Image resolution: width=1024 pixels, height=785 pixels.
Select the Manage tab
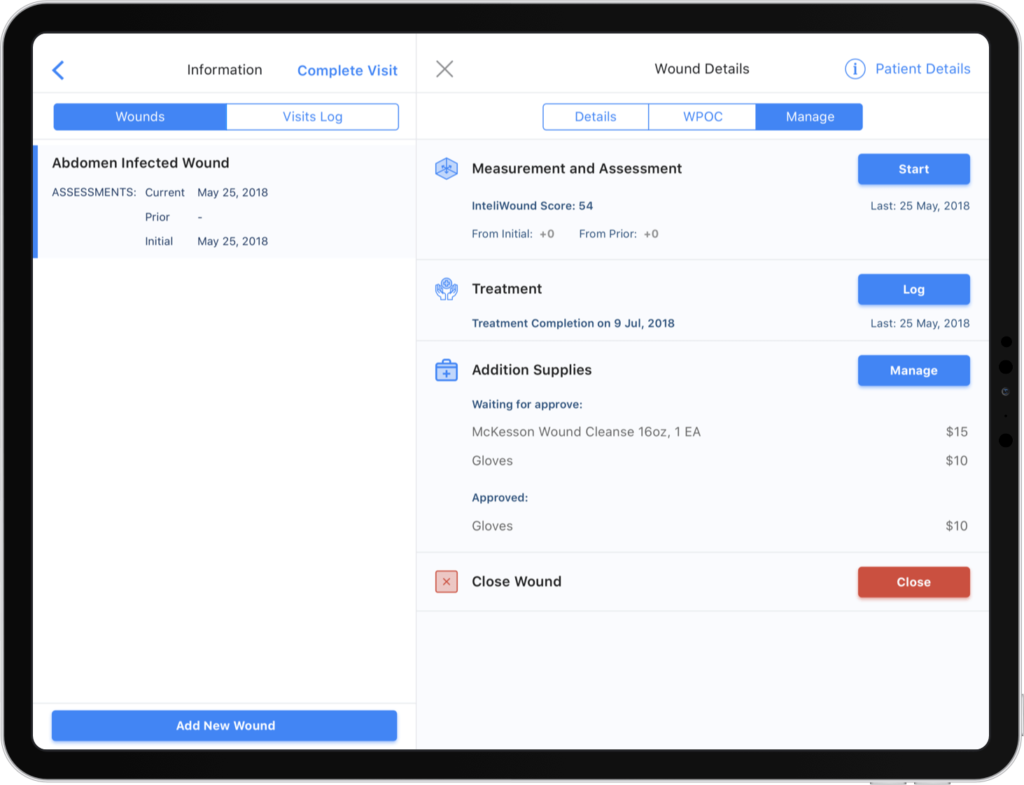coord(810,116)
